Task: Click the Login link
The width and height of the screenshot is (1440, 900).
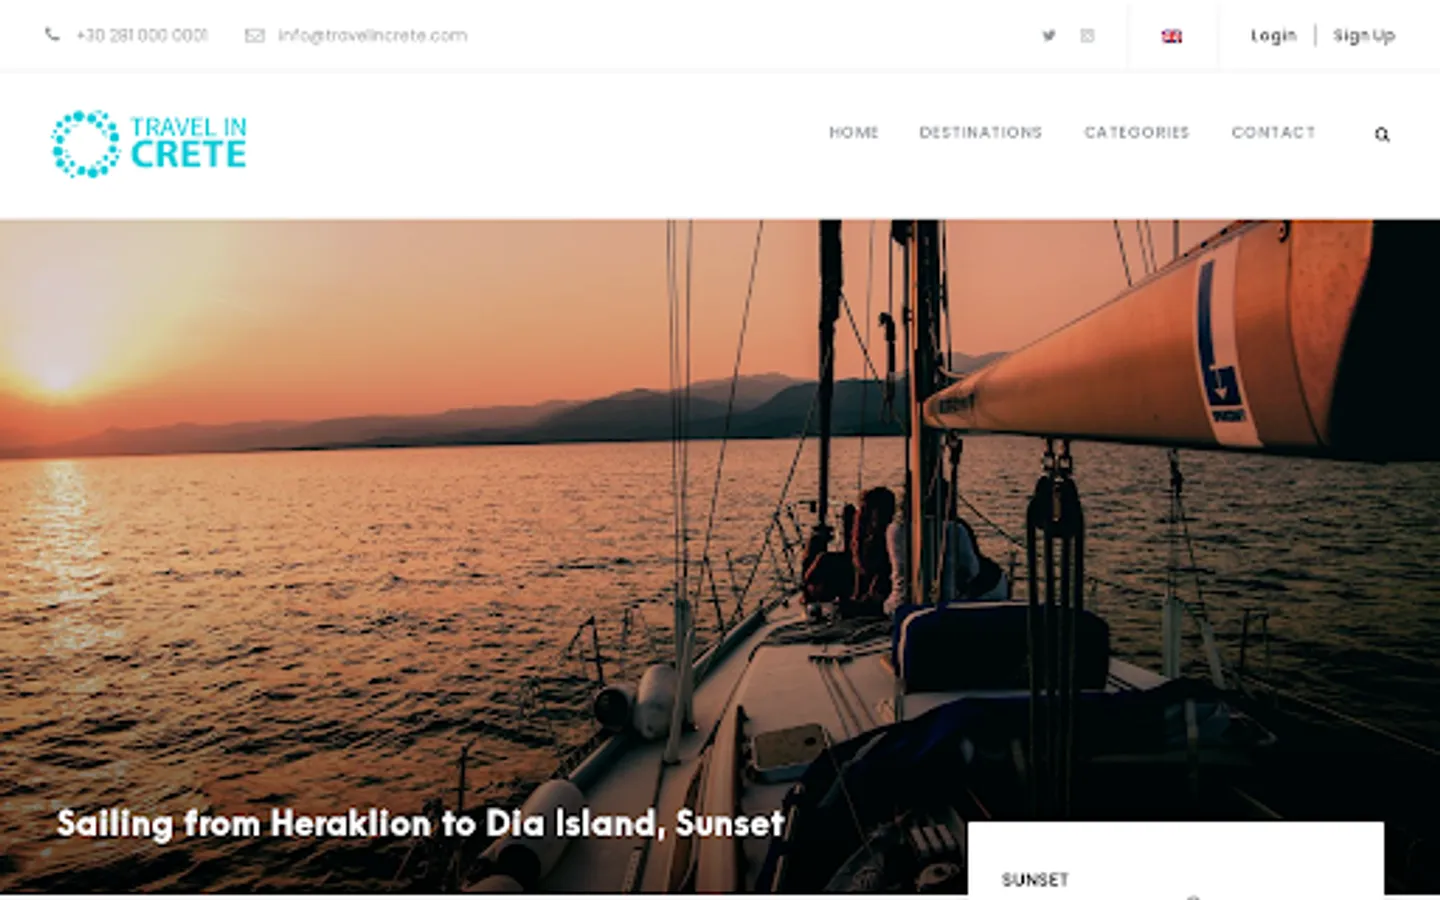Action: (1273, 36)
